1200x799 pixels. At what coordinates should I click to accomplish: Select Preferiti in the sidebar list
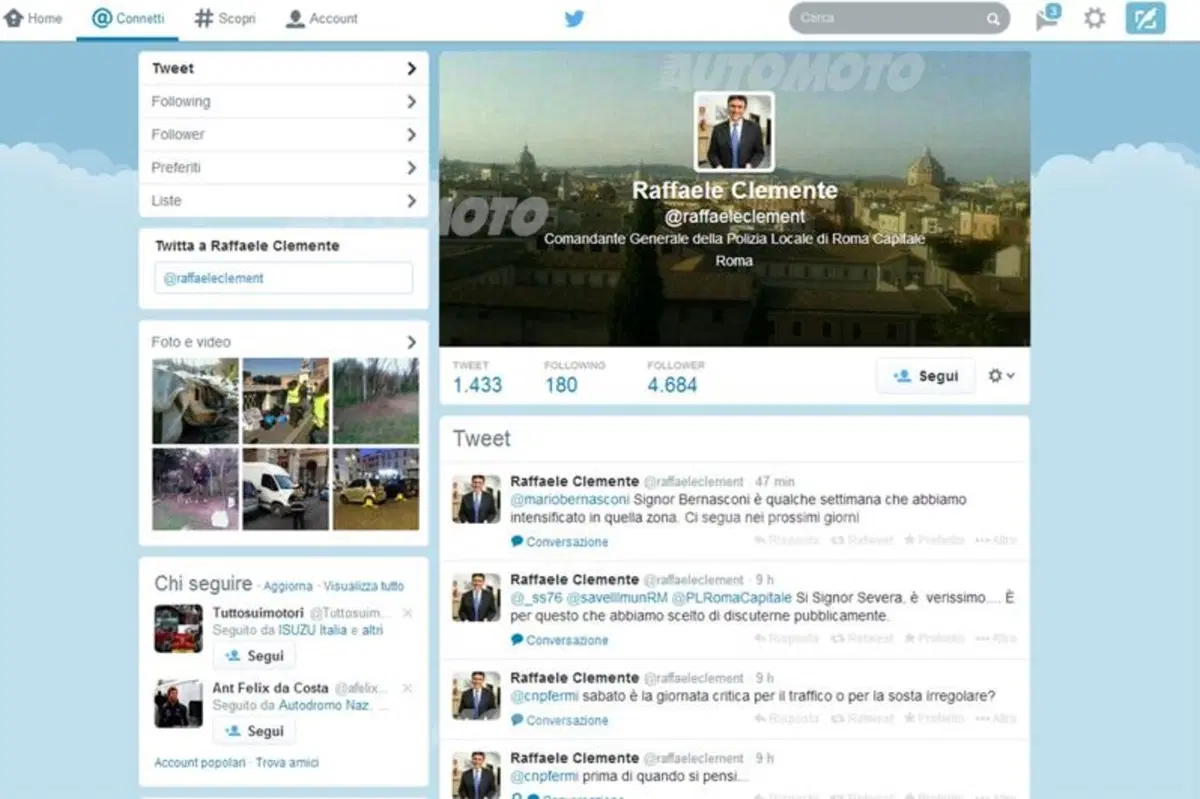(x=284, y=168)
